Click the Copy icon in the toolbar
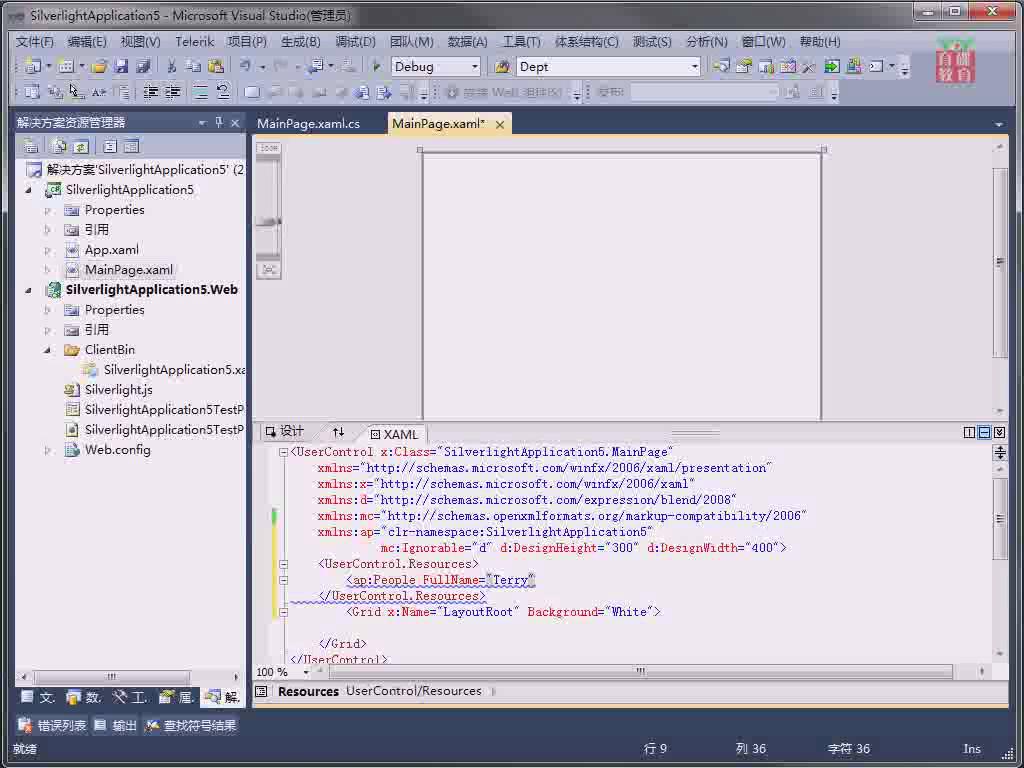This screenshot has width=1024, height=768. 193,66
